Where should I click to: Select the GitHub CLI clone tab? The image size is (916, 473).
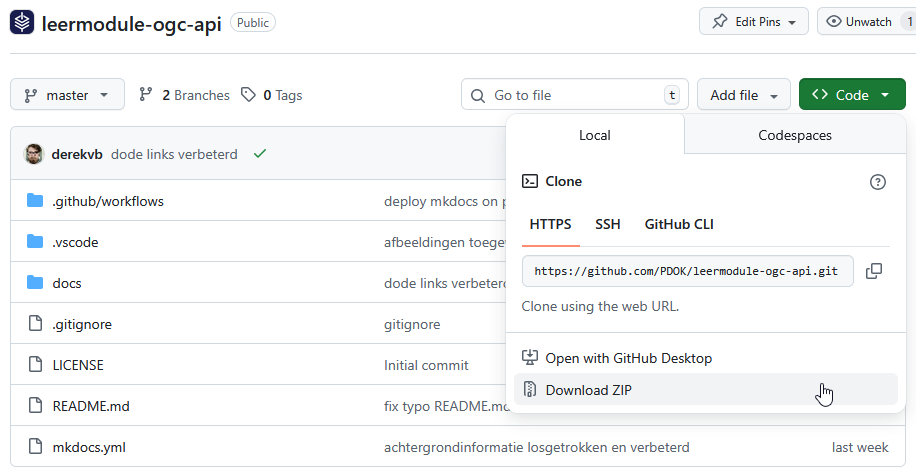point(679,224)
